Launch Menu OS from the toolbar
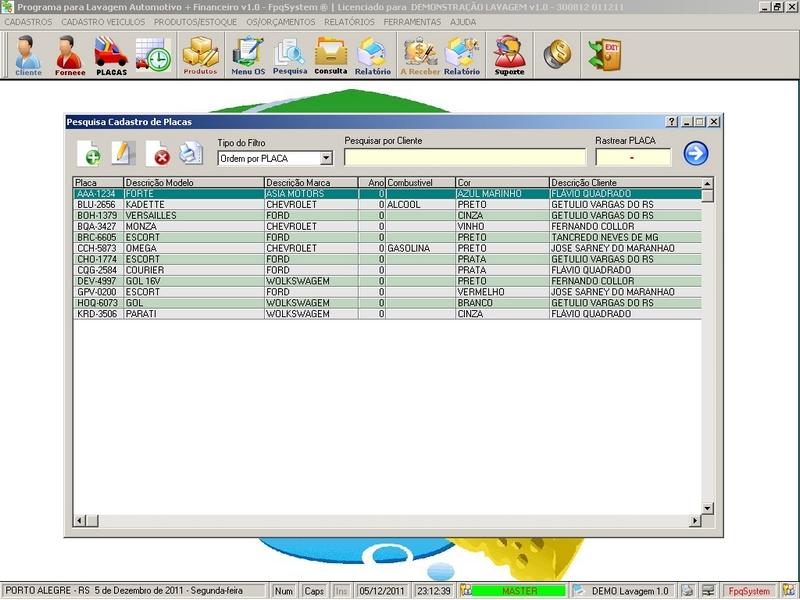 coord(247,55)
